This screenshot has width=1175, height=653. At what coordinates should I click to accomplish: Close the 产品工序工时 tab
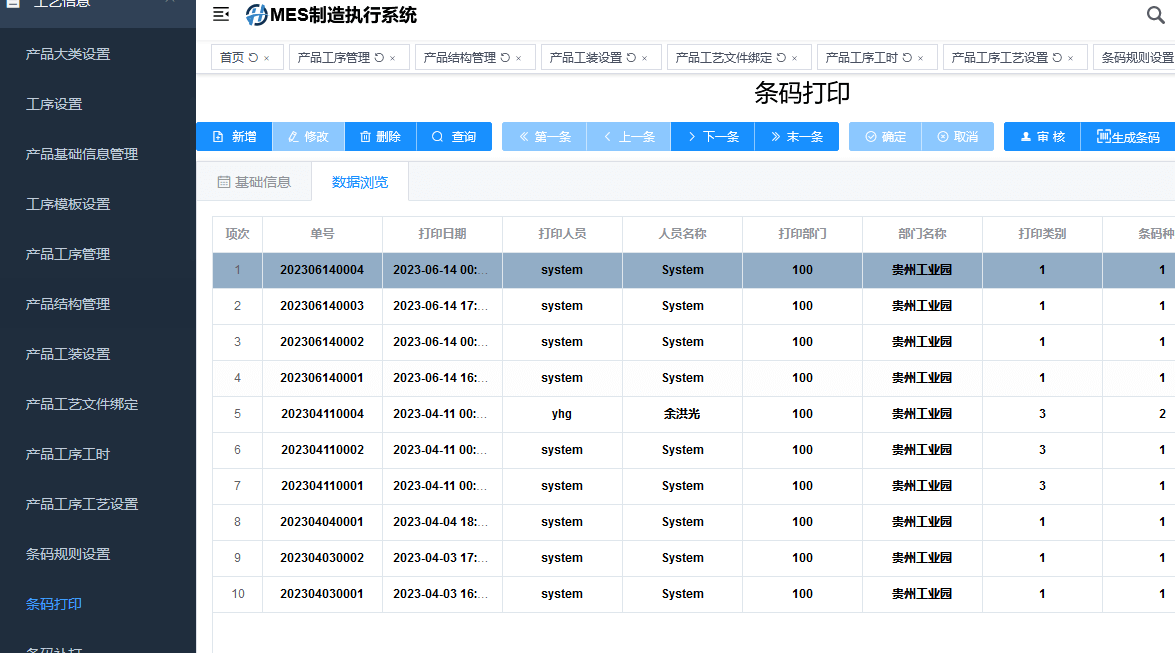[x=921, y=58]
